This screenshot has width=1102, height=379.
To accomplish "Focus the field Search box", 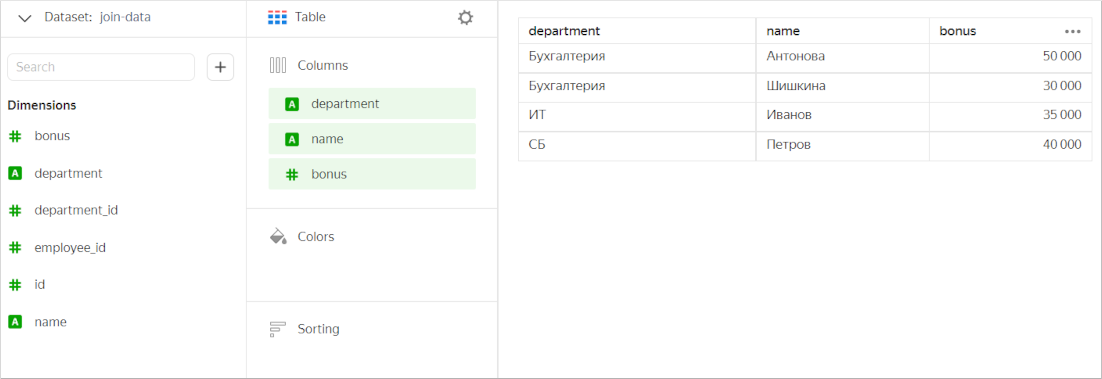I will [x=101, y=67].
